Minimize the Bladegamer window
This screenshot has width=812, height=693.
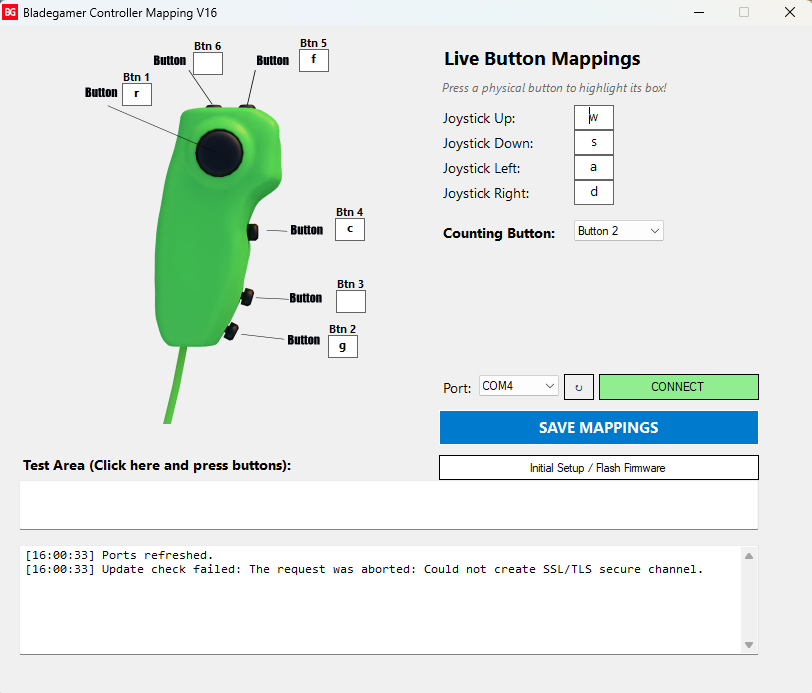(x=699, y=12)
